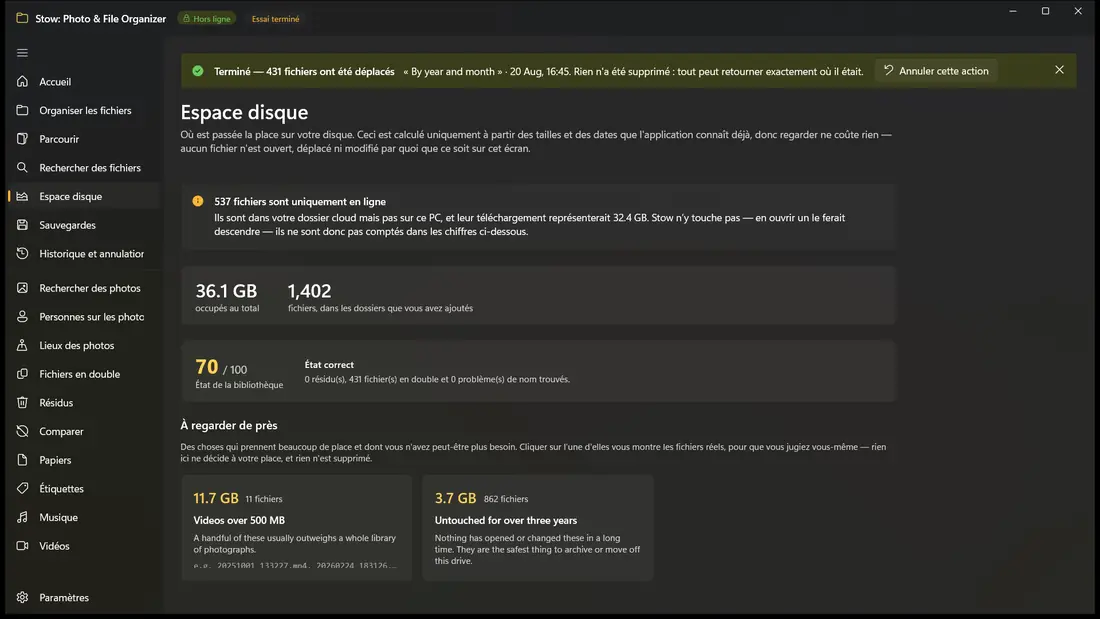Click the Personnes sur les photos icon
This screenshot has width=1100, height=619.
(22, 317)
